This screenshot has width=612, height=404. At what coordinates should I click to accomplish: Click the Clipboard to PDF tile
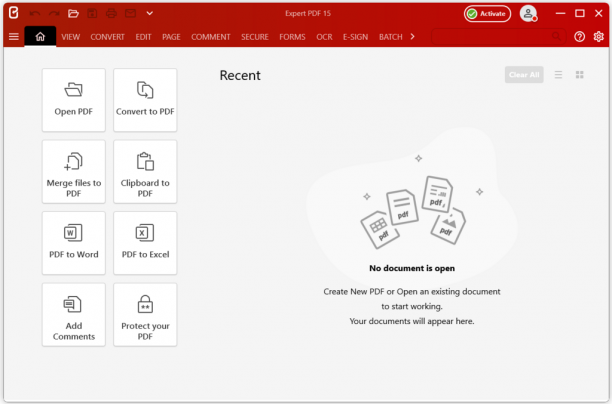145,172
